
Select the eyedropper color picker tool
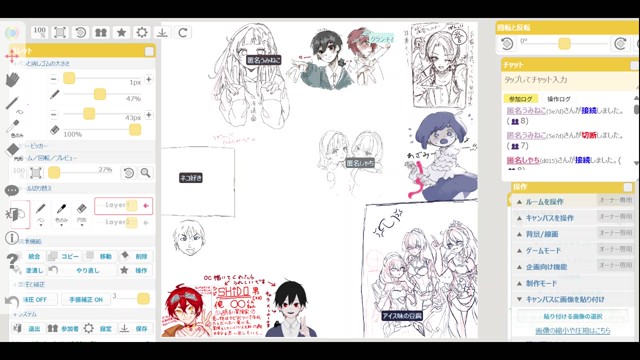13,127
